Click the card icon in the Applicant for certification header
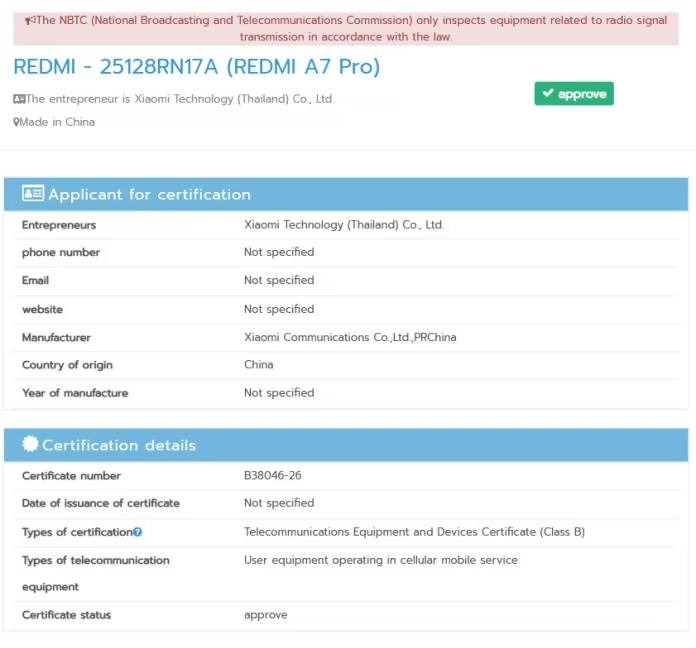696x648 pixels. coord(33,194)
